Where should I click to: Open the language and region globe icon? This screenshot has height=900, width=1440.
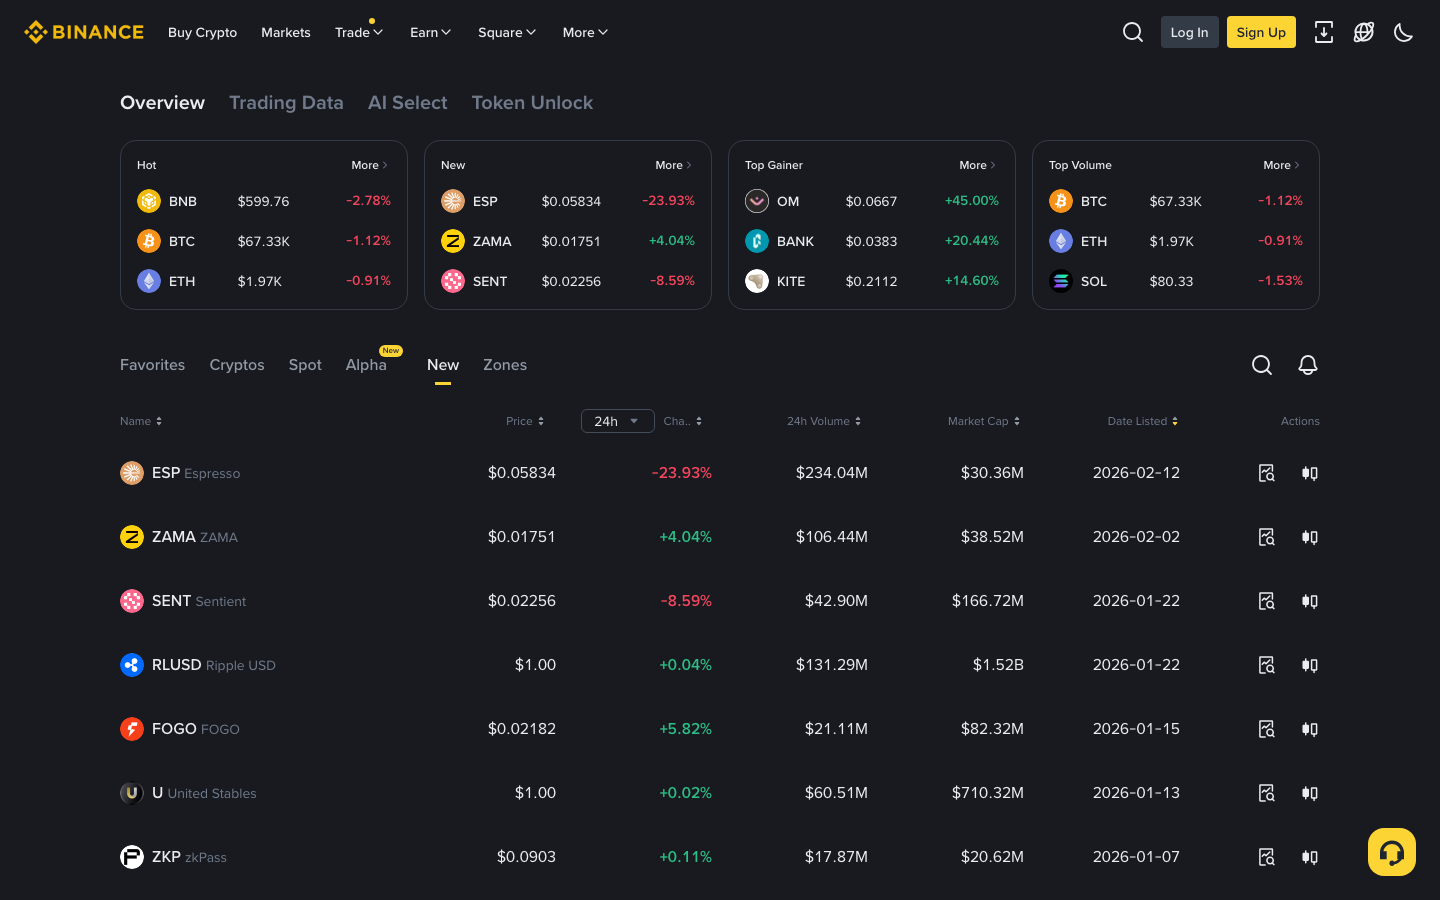click(x=1364, y=32)
